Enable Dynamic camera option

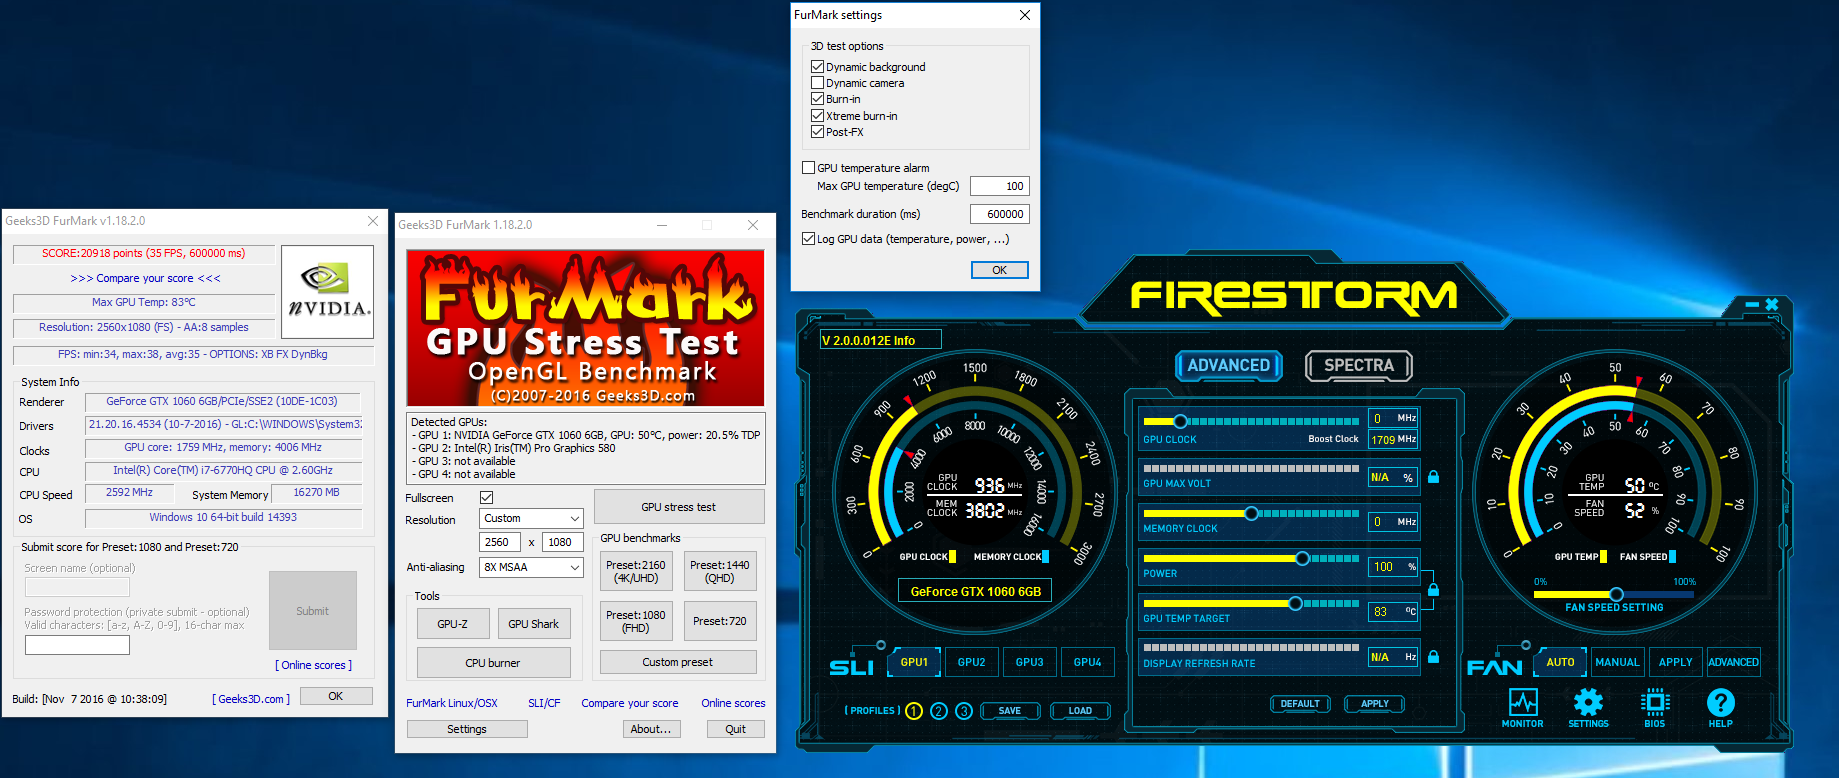pos(818,83)
